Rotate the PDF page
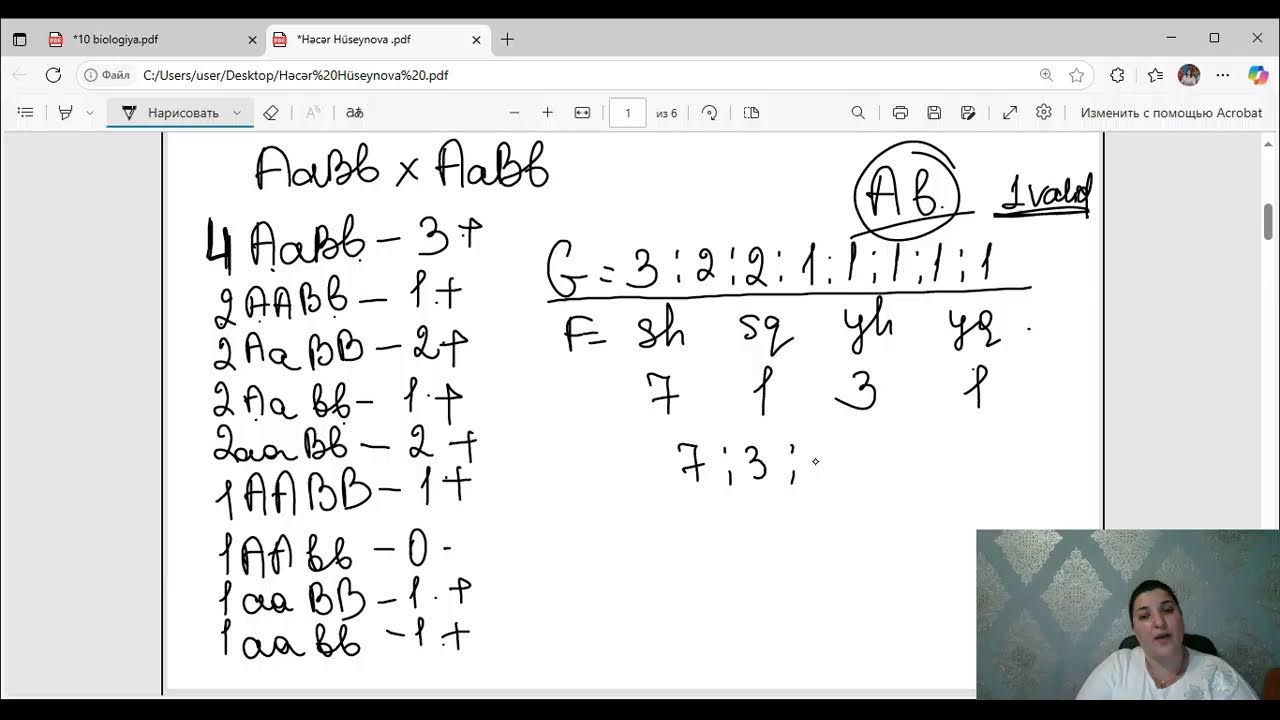The image size is (1280, 720). [x=709, y=113]
